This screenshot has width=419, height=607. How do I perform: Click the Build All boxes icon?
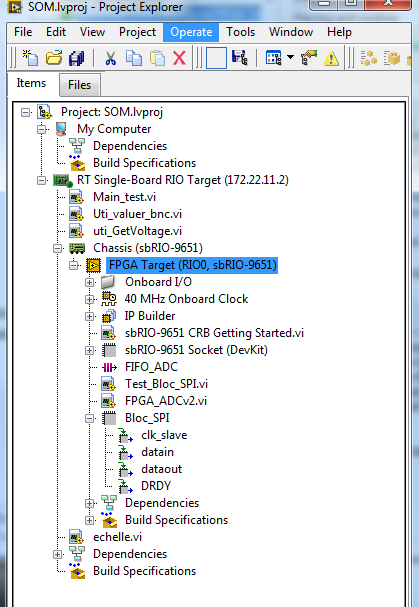(x=368, y=58)
